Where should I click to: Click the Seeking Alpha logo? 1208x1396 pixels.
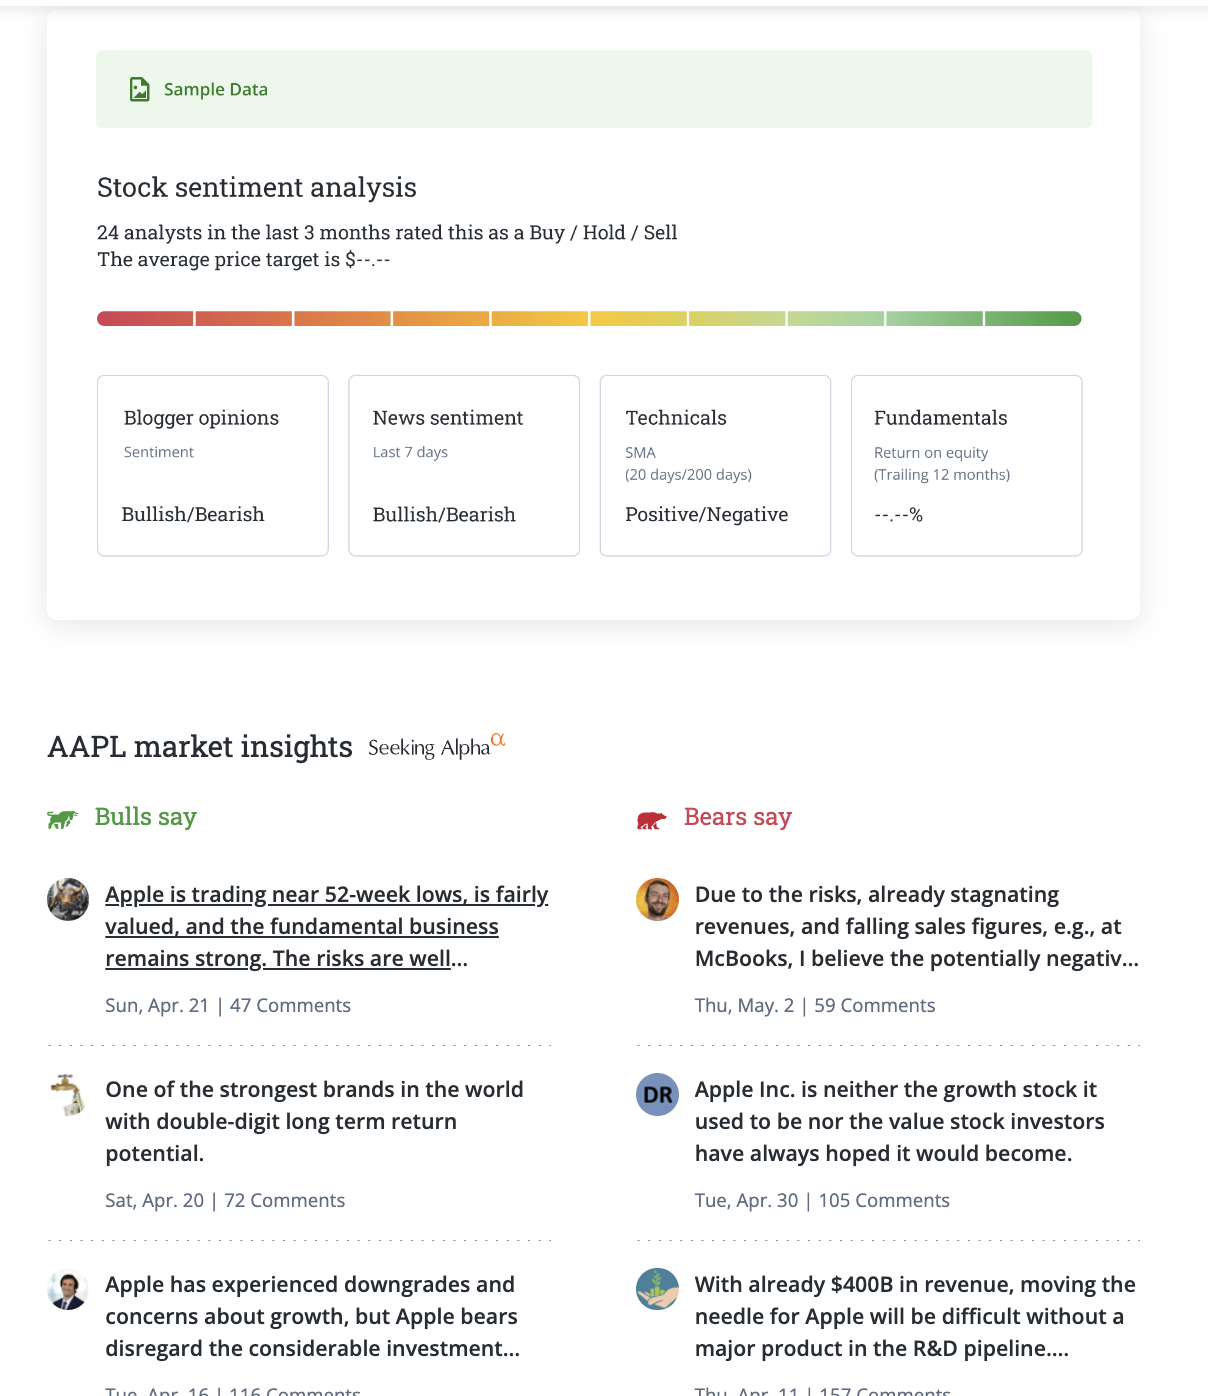pyautogui.click(x=436, y=746)
